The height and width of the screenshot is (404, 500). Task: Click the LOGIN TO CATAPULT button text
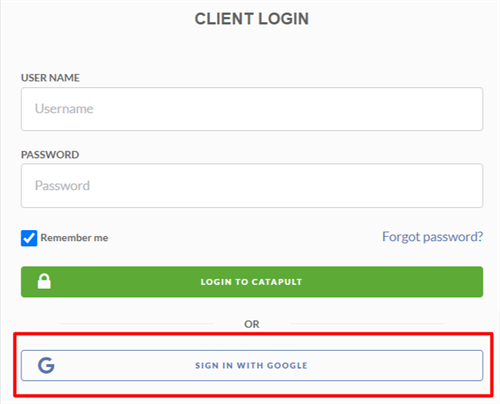(251, 282)
